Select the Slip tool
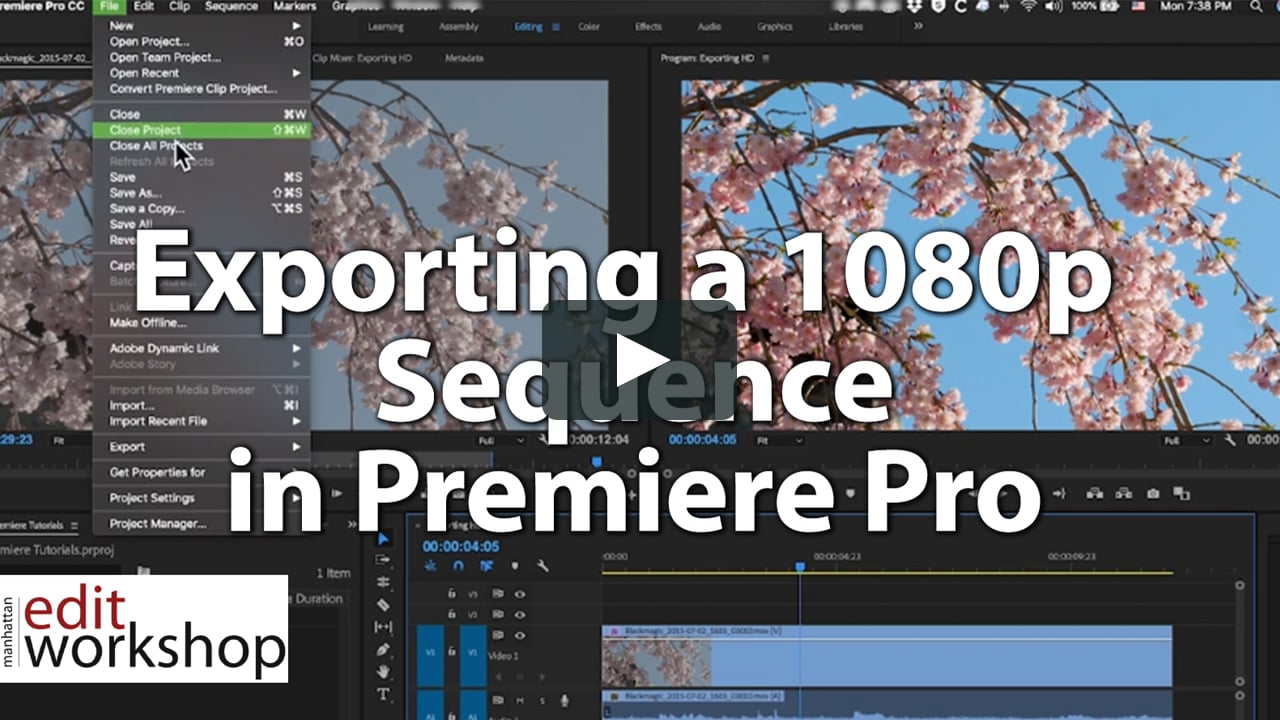This screenshot has width=1280, height=720. [x=383, y=627]
